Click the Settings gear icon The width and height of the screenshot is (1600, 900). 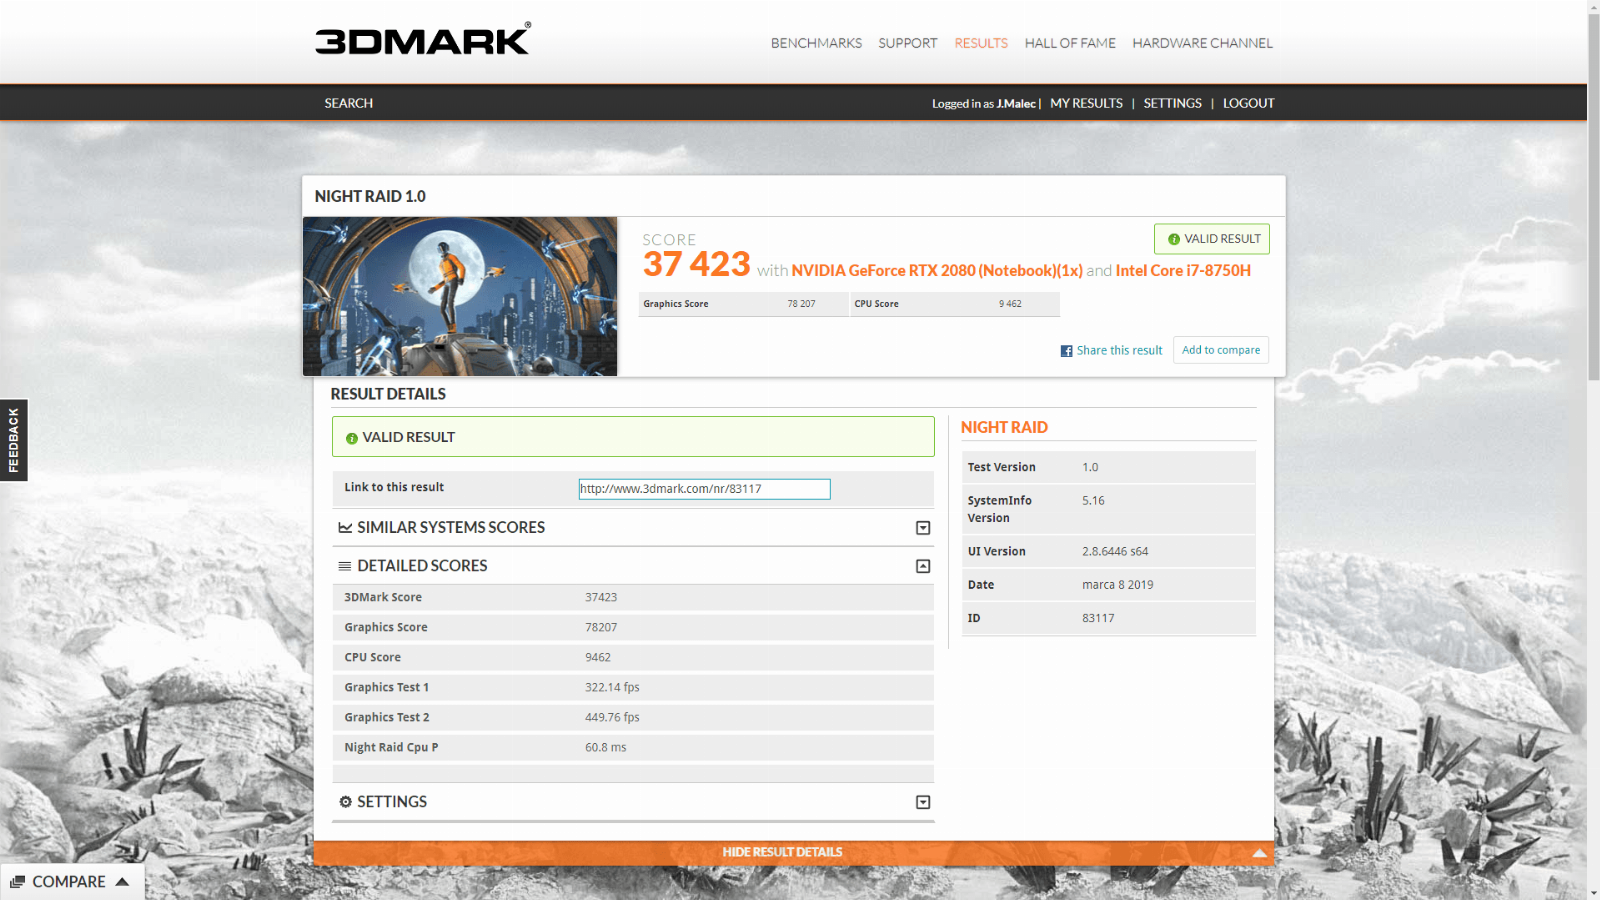click(x=345, y=802)
